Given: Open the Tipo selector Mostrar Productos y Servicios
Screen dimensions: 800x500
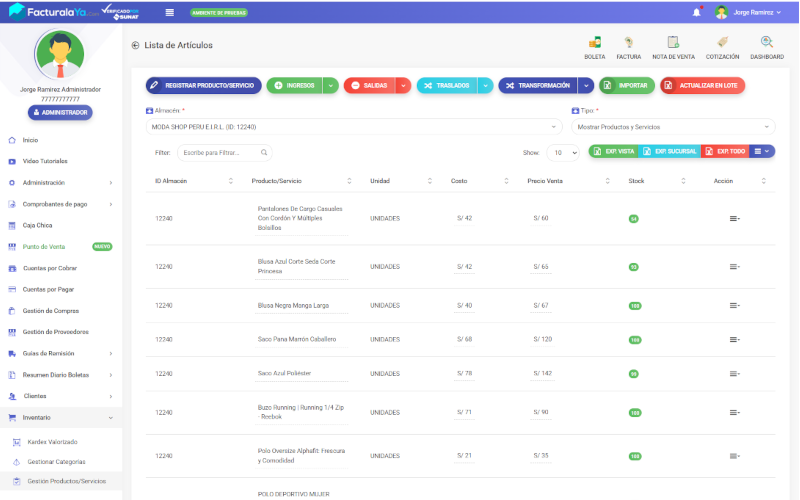Looking at the screenshot, I should pyautogui.click(x=673, y=127).
